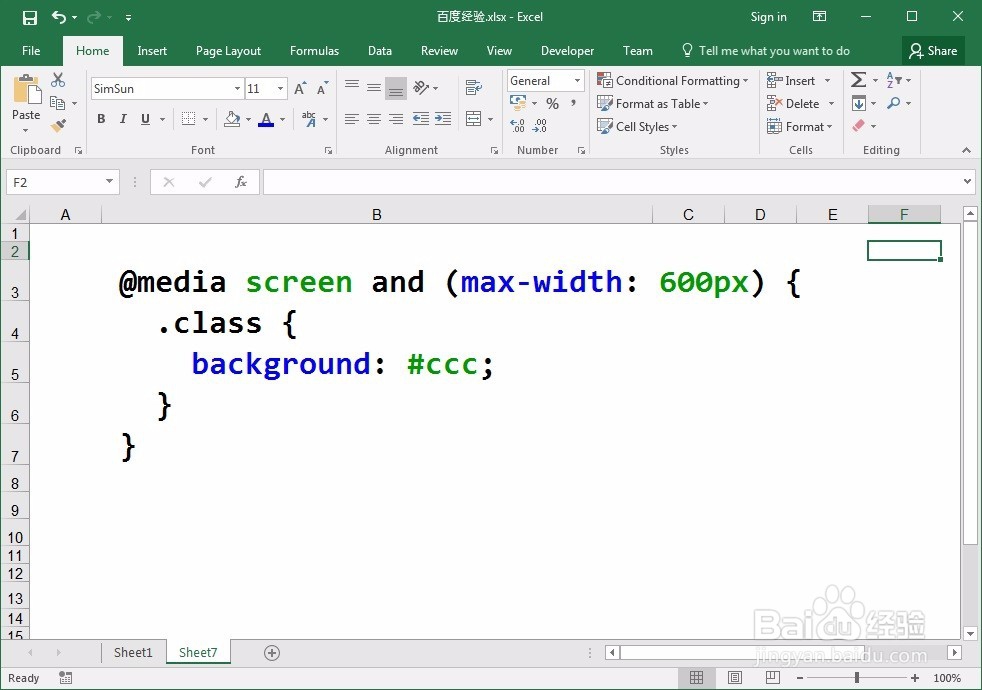Toggle Italic formatting

coord(123,119)
